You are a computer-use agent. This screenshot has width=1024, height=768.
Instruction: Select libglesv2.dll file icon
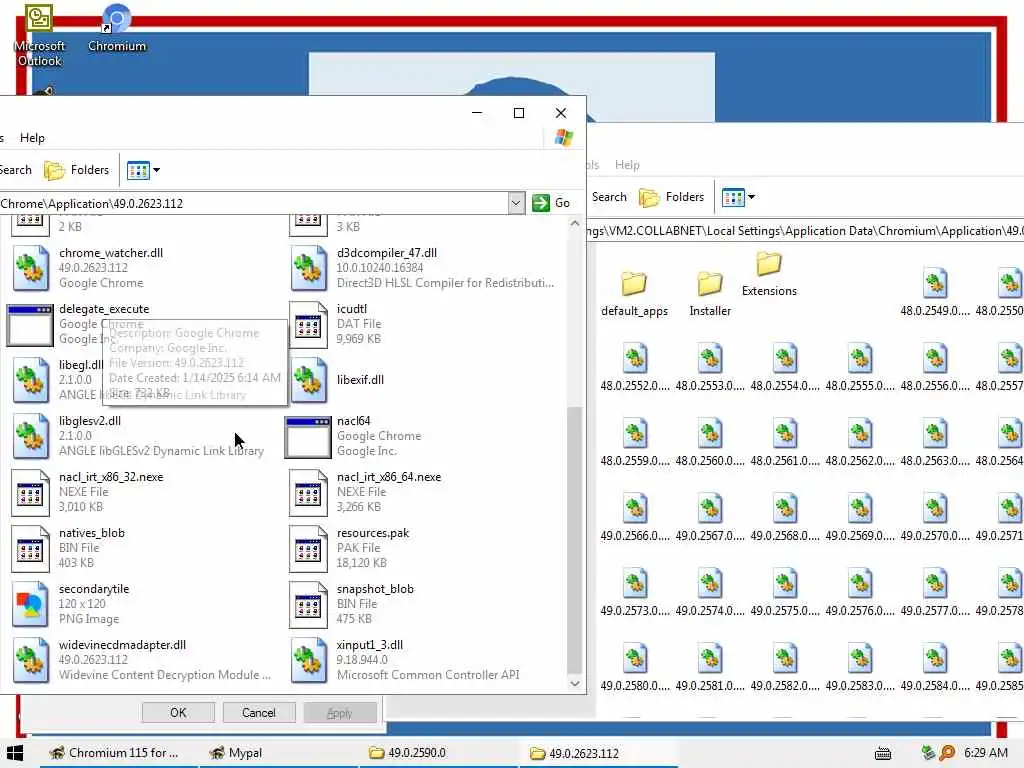(31, 436)
